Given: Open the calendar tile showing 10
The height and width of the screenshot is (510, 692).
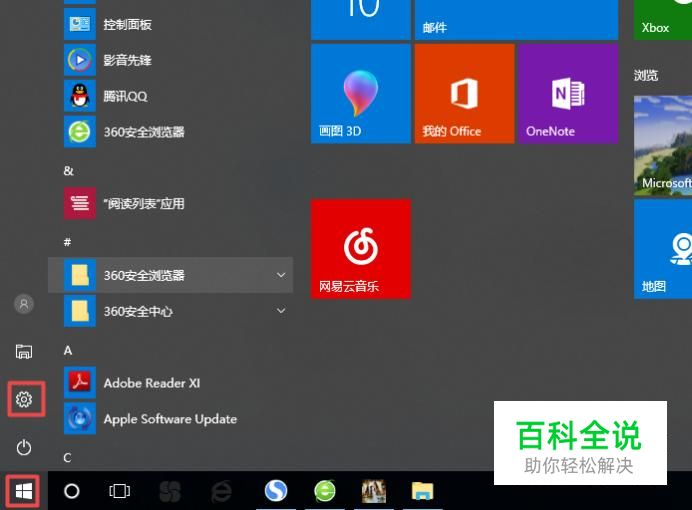Looking at the screenshot, I should tap(361, 20).
